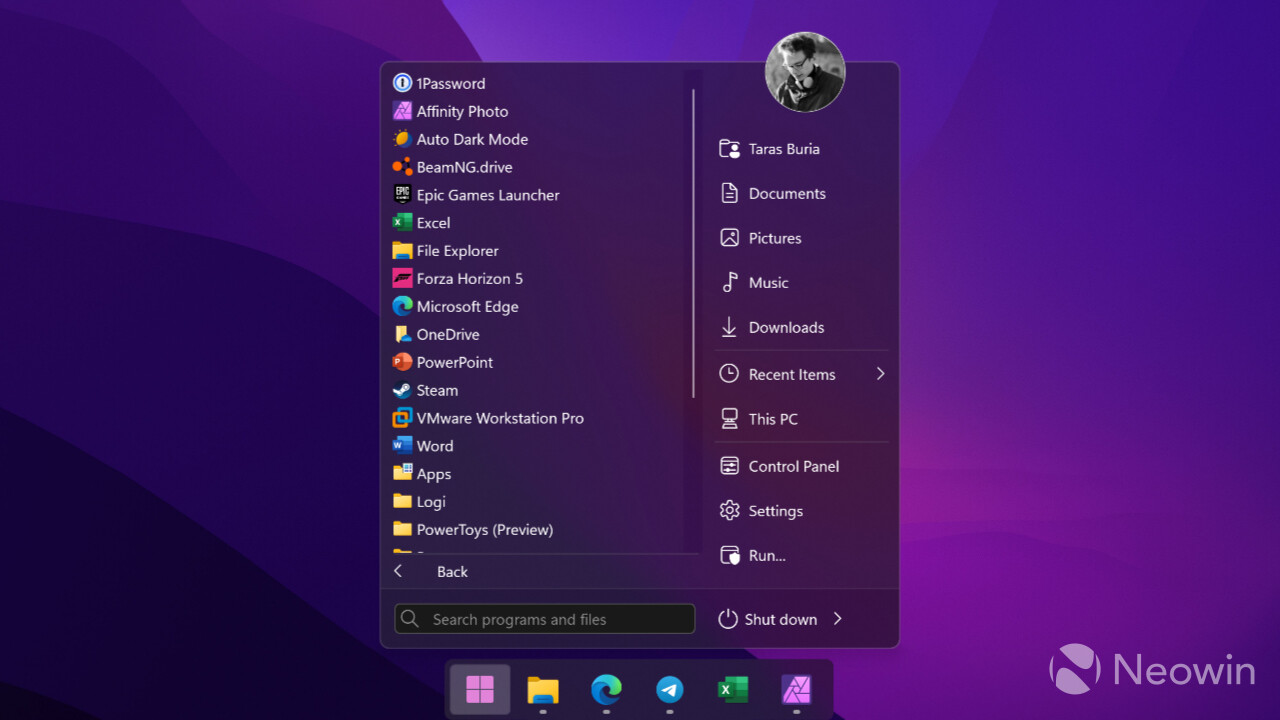This screenshot has height=720, width=1280.
Task: Open File Explorer from the taskbar
Action: tap(543, 689)
